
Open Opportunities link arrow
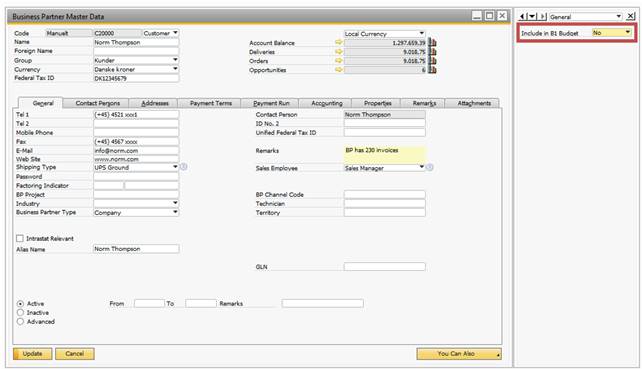338,70
